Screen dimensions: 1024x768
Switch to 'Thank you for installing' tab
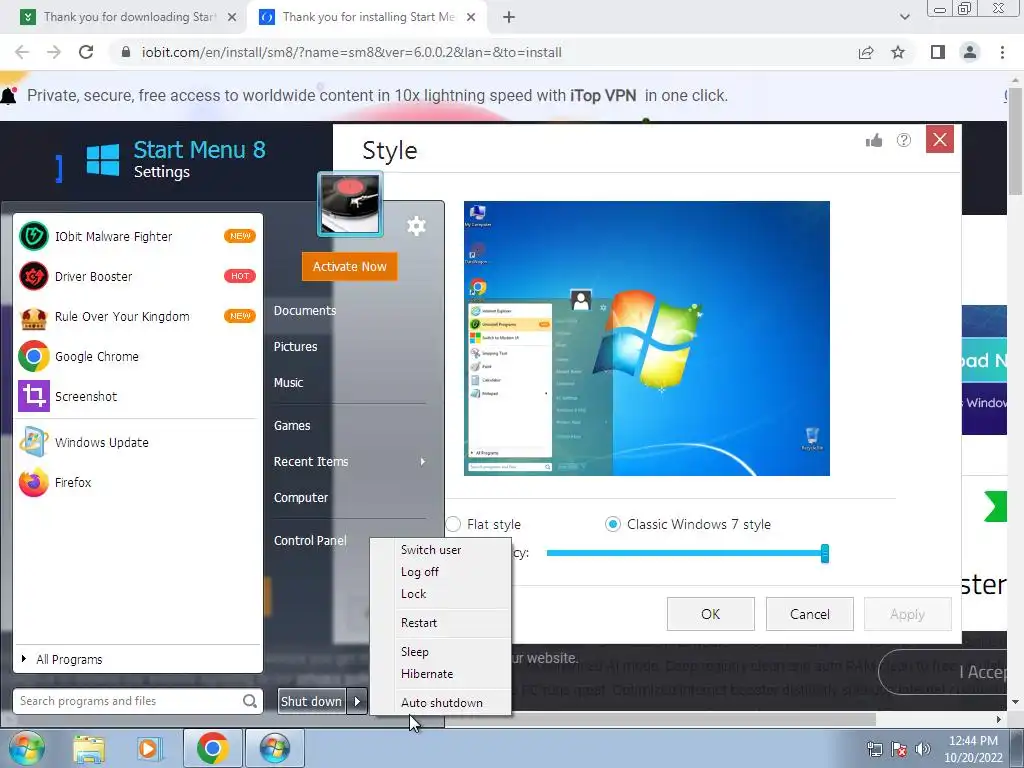click(367, 17)
